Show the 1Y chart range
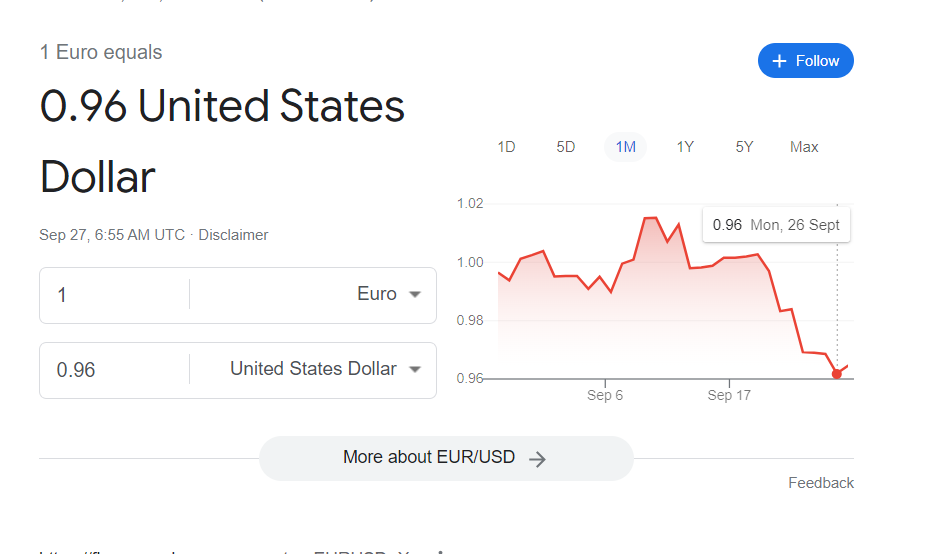 685,147
